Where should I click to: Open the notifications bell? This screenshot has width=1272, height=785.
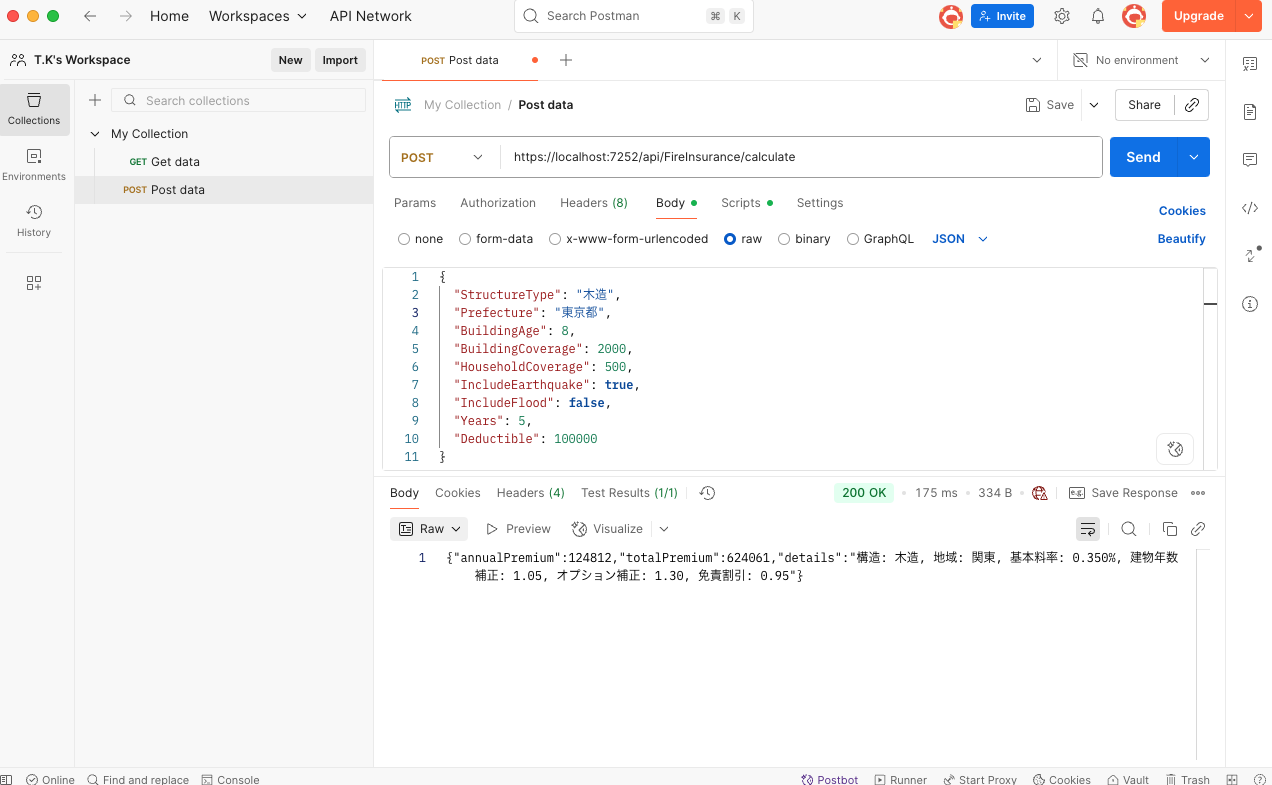1098,16
